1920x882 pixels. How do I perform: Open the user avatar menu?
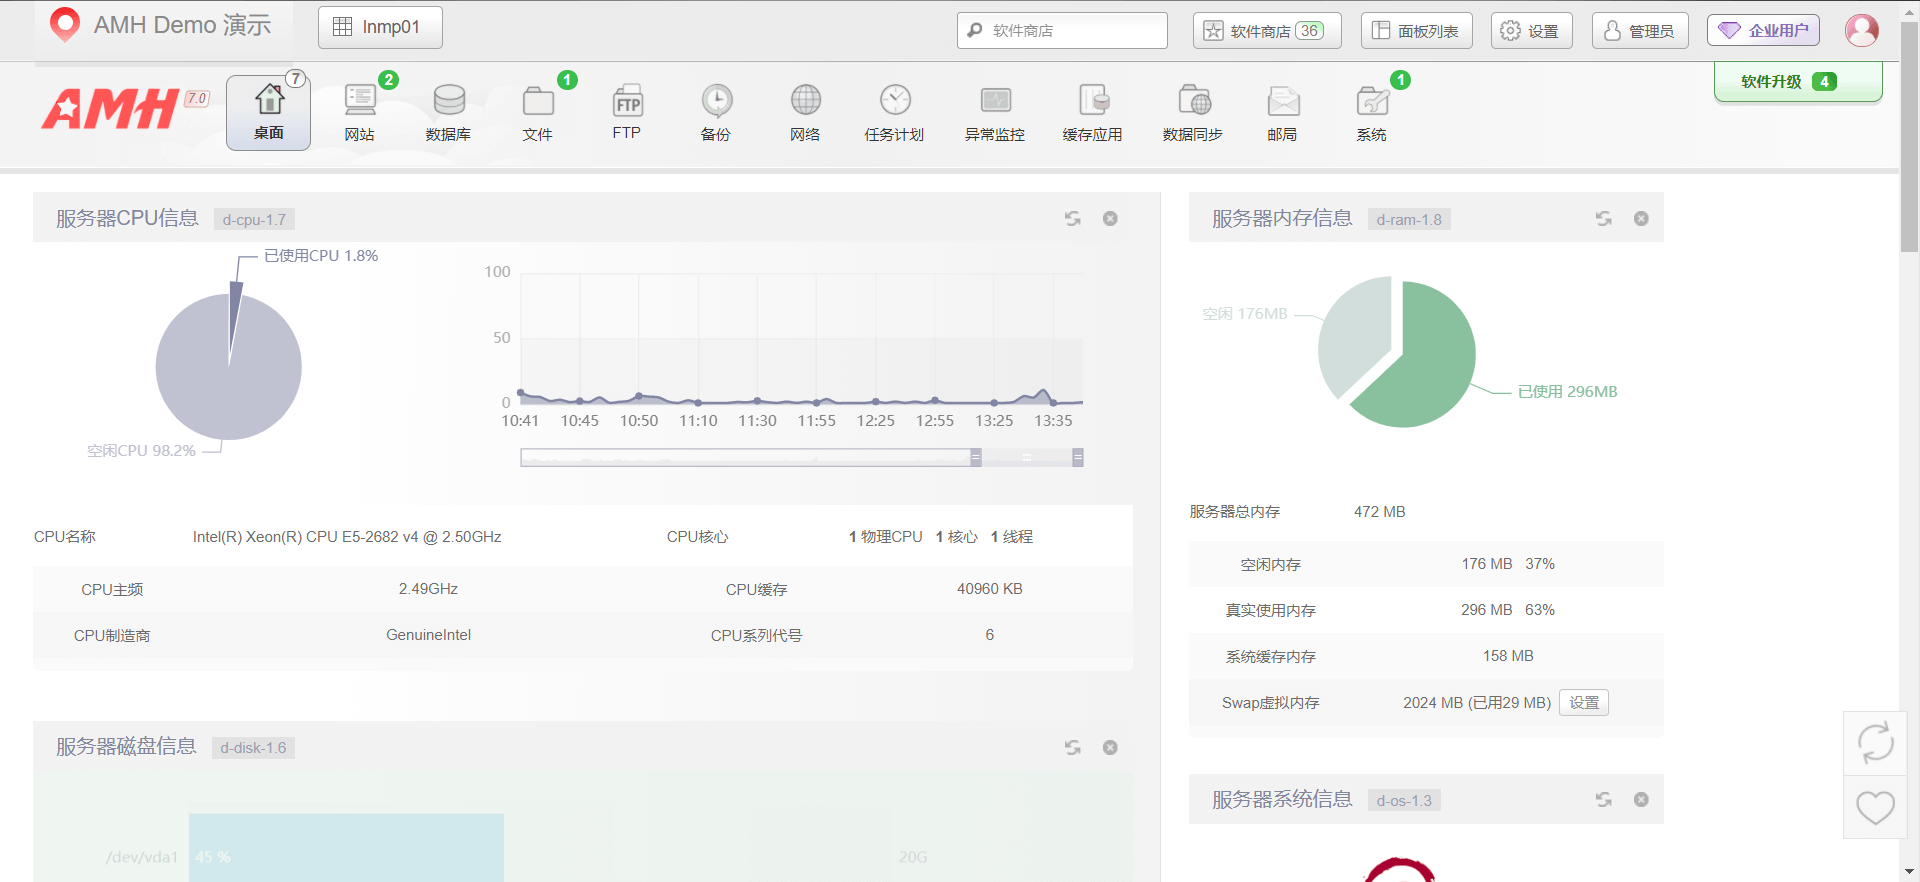coord(1862,30)
